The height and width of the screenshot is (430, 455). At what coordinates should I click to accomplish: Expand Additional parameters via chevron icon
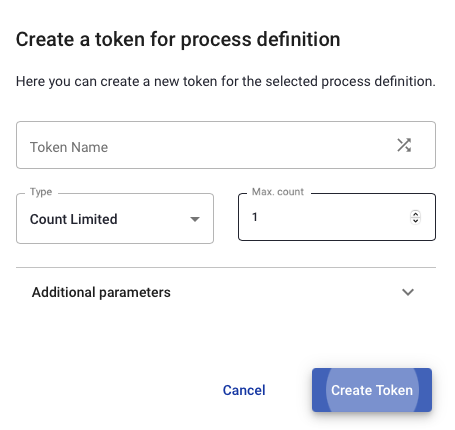click(x=408, y=292)
